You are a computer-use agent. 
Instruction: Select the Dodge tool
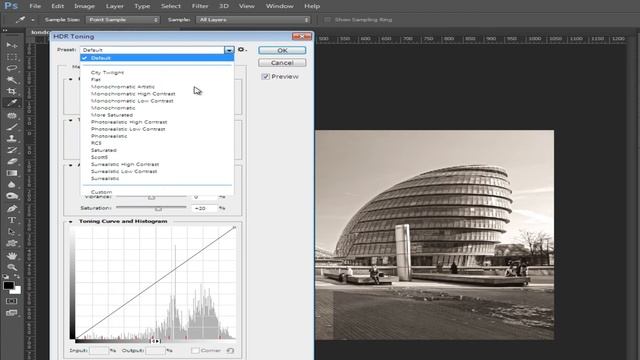[12, 196]
